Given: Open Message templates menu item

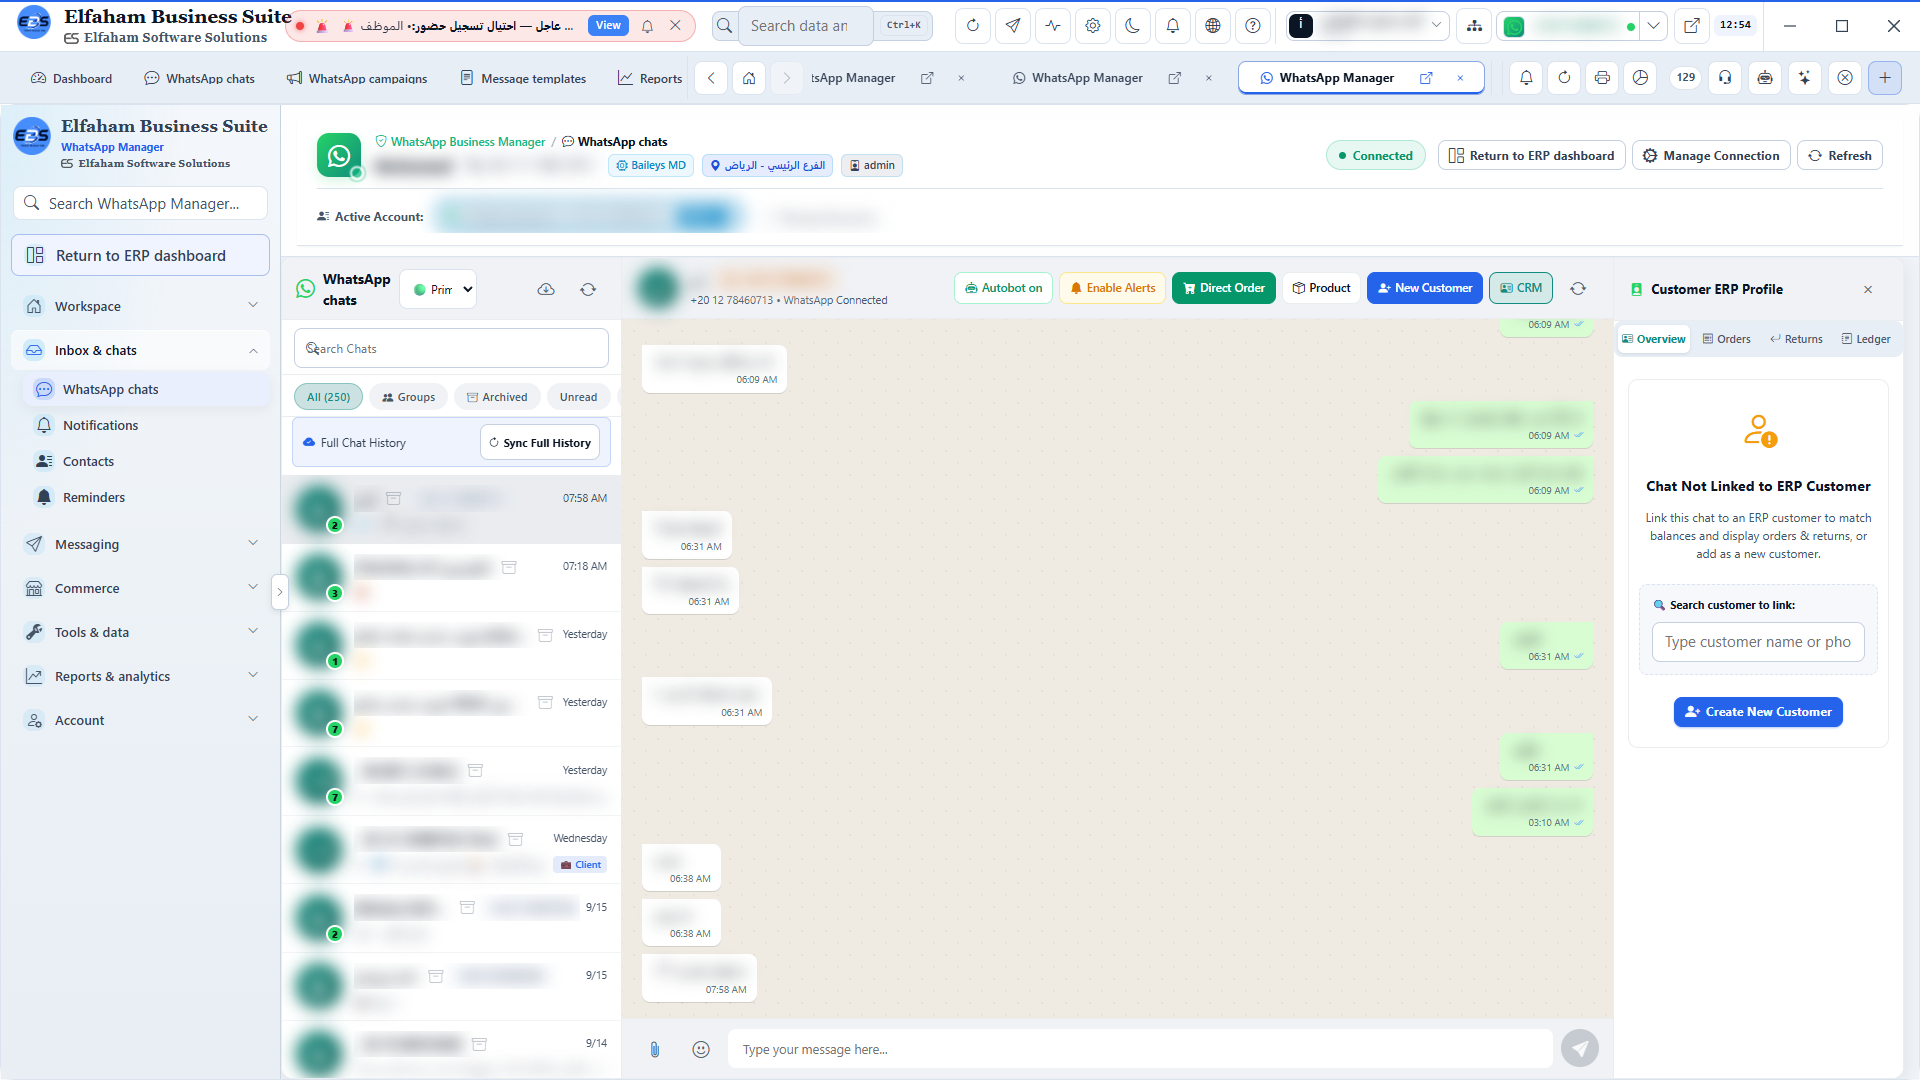Looking at the screenshot, I should point(523,78).
